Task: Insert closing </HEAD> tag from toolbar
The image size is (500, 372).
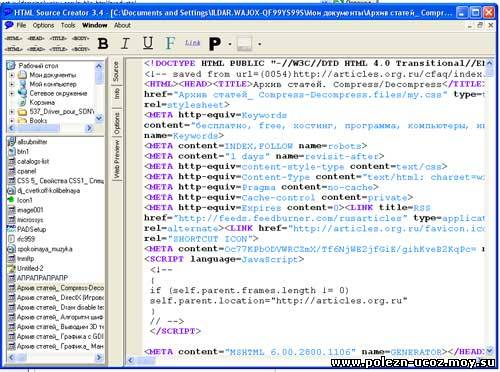Action: [36, 49]
